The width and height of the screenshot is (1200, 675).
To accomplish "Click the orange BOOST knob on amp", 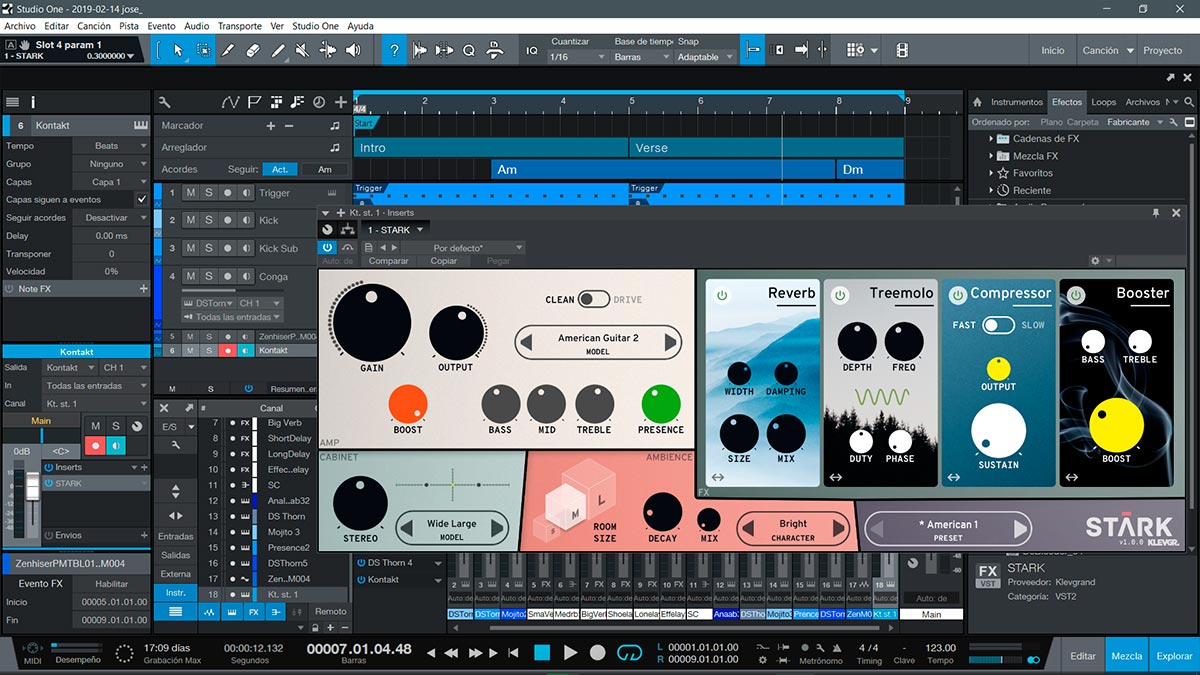I will pos(408,403).
